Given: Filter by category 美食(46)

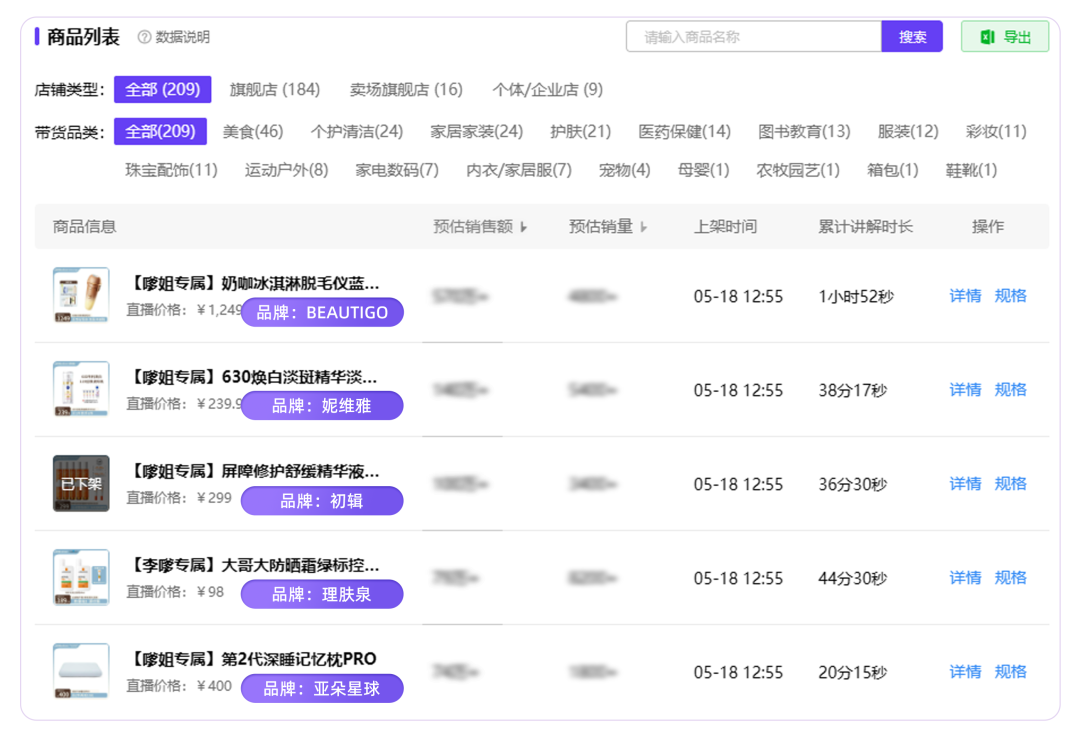Looking at the screenshot, I should click(253, 132).
